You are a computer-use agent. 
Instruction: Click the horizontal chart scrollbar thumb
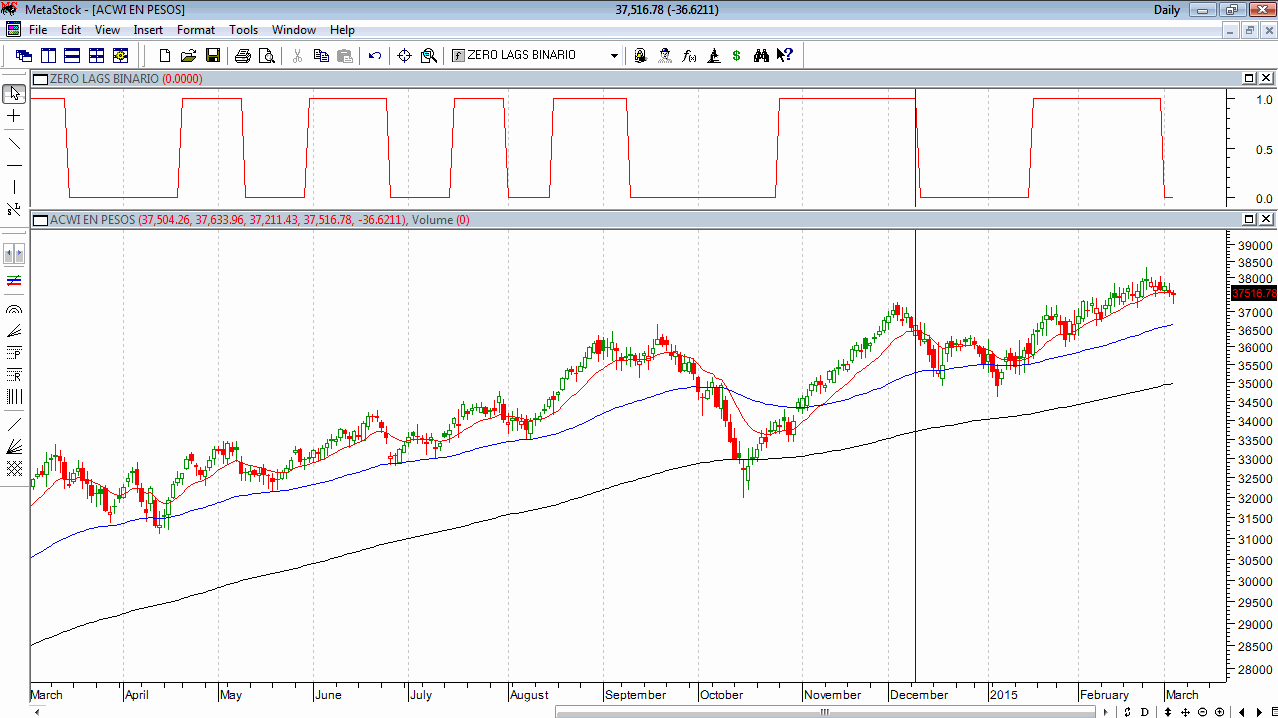point(825,712)
